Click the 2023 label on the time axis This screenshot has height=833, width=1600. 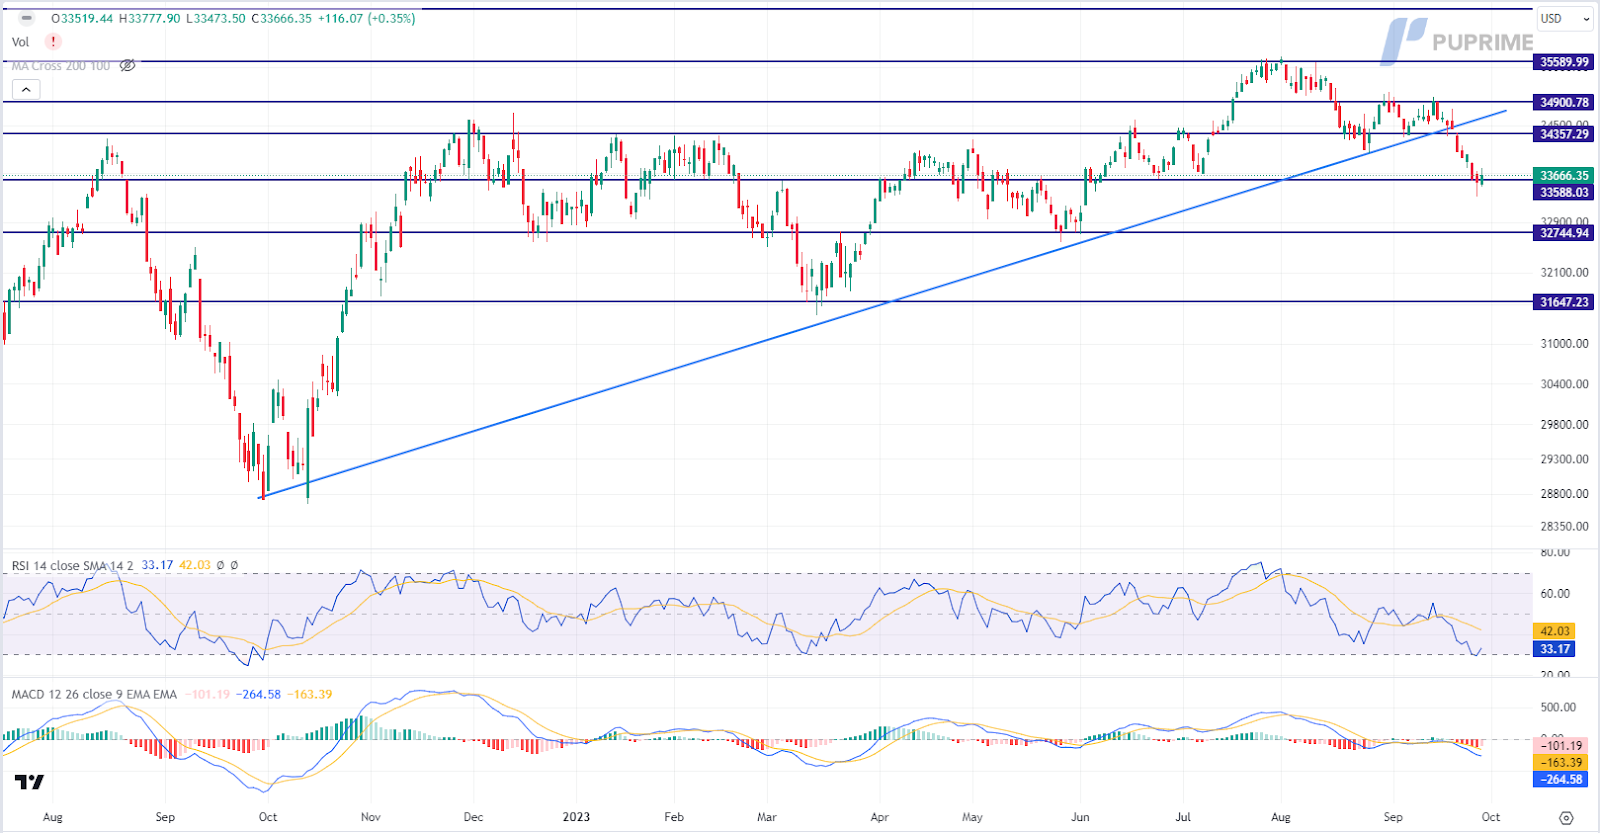click(576, 817)
